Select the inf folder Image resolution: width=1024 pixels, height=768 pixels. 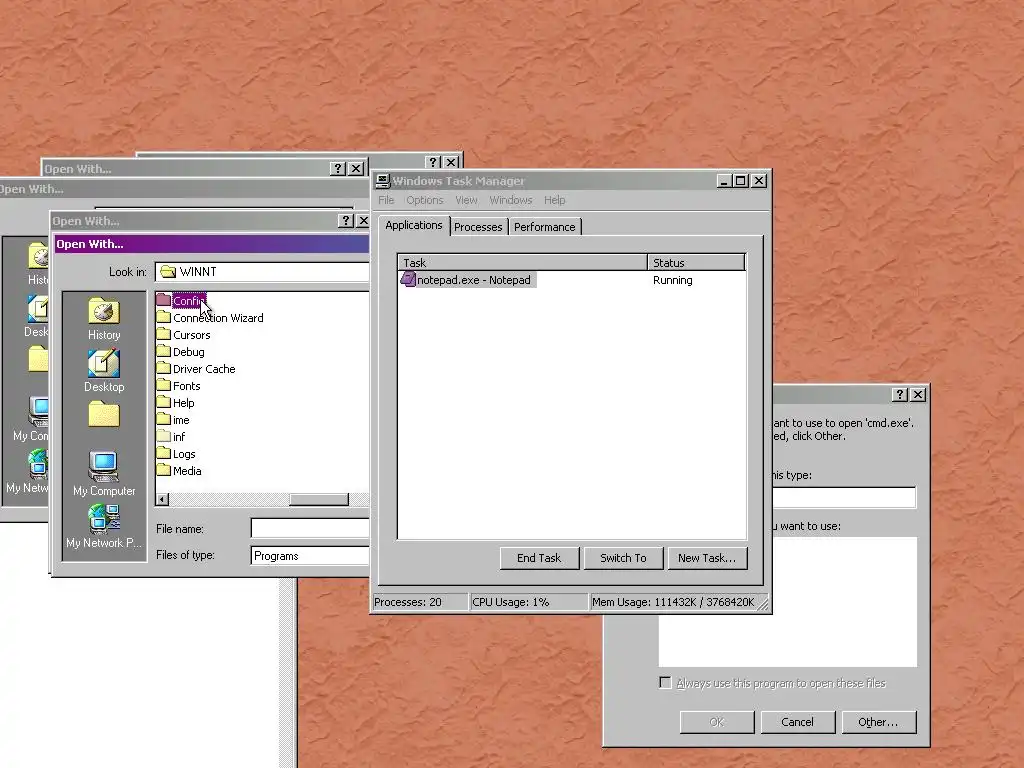[x=171, y=437]
